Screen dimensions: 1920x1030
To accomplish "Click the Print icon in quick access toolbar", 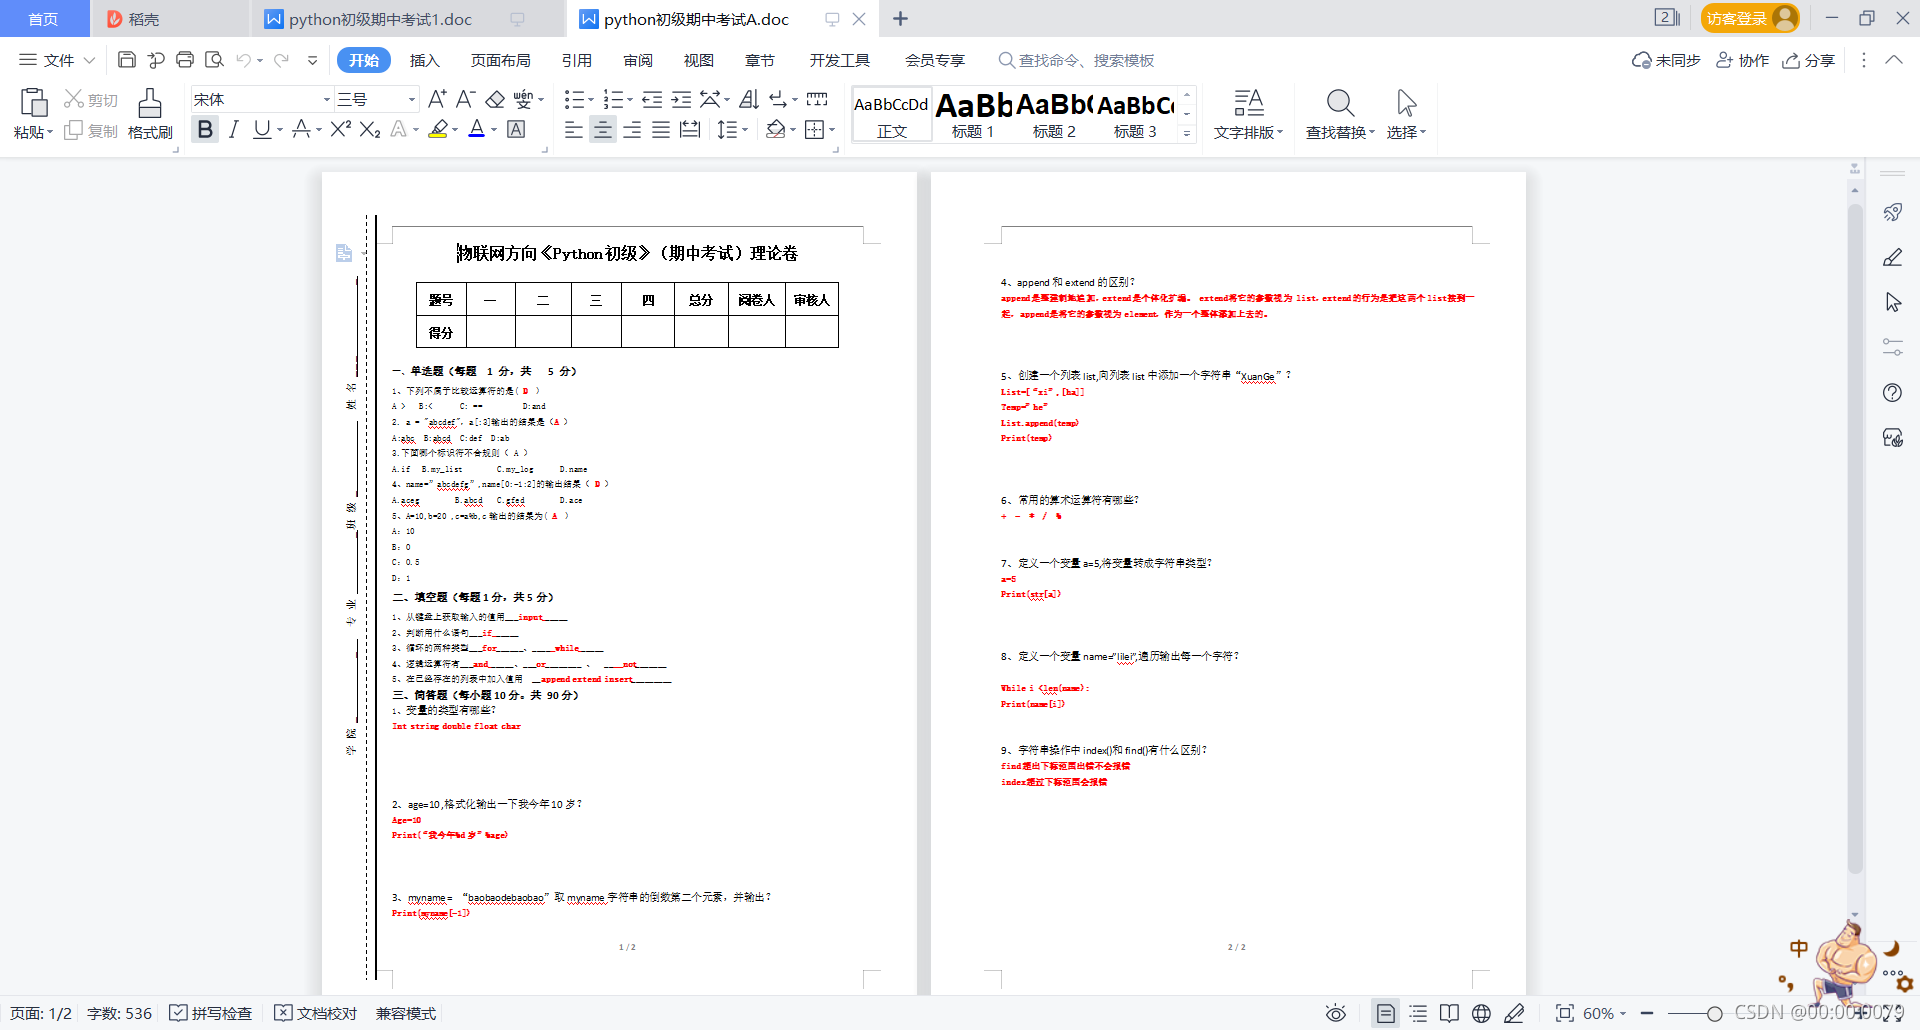I will click(x=185, y=60).
